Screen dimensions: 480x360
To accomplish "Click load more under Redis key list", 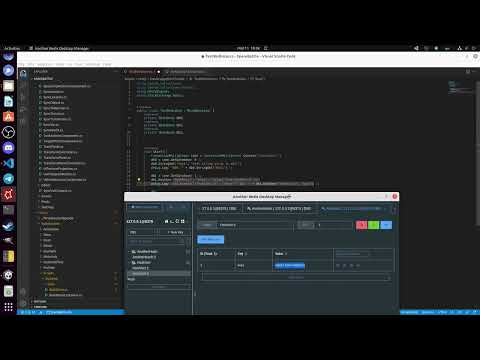I will click(x=159, y=287).
